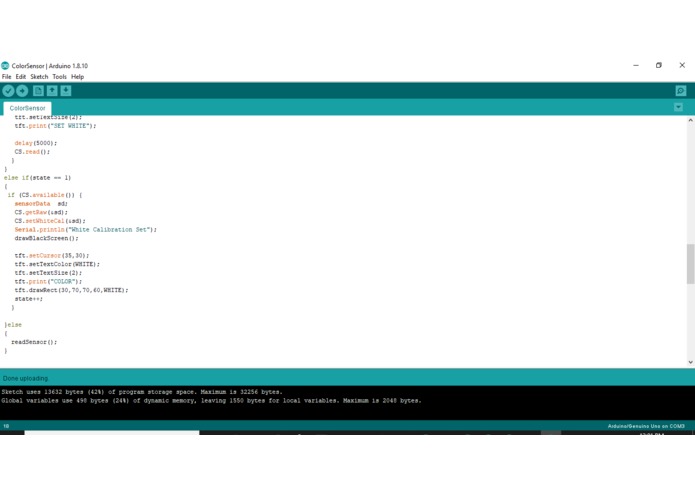Click the 'CS.setWhiteCal(&sd);' line
695x494 pixels.
(x=50, y=221)
